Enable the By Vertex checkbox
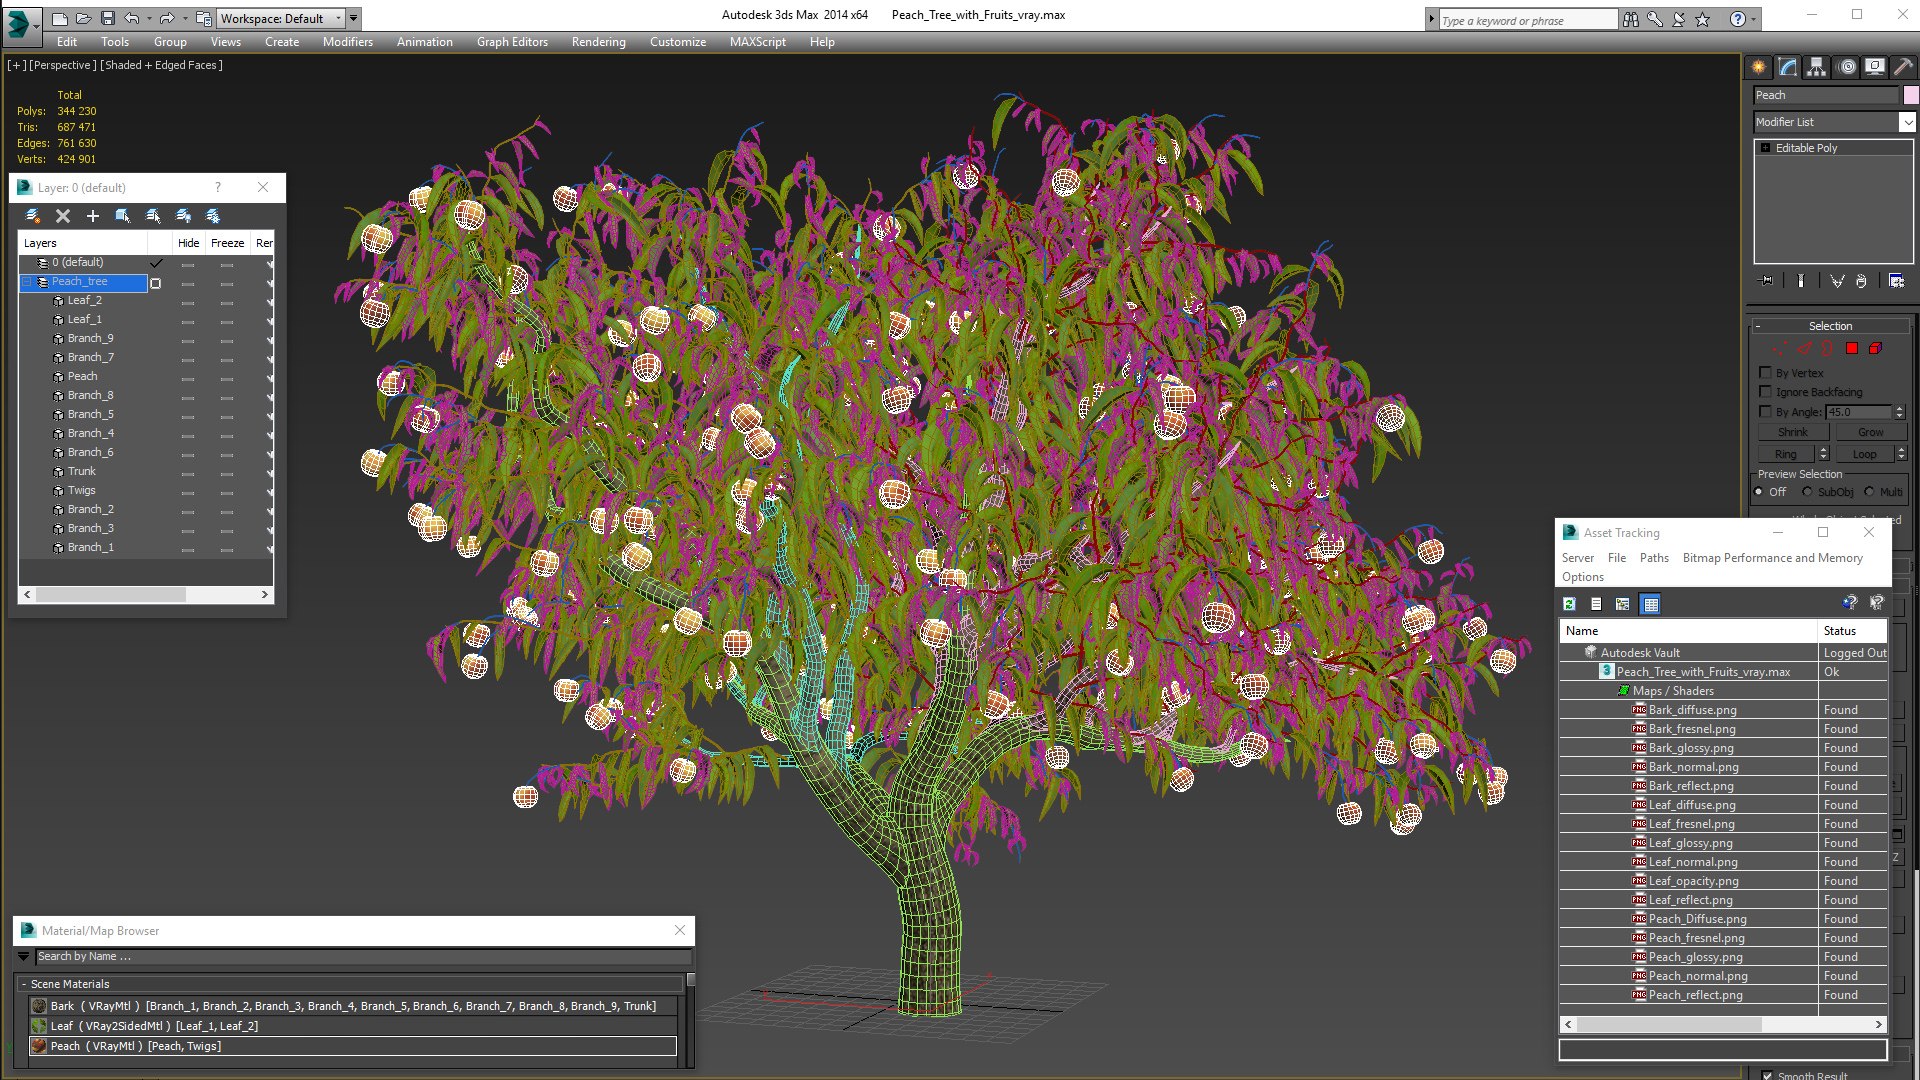This screenshot has width=1920, height=1080. [1765, 372]
